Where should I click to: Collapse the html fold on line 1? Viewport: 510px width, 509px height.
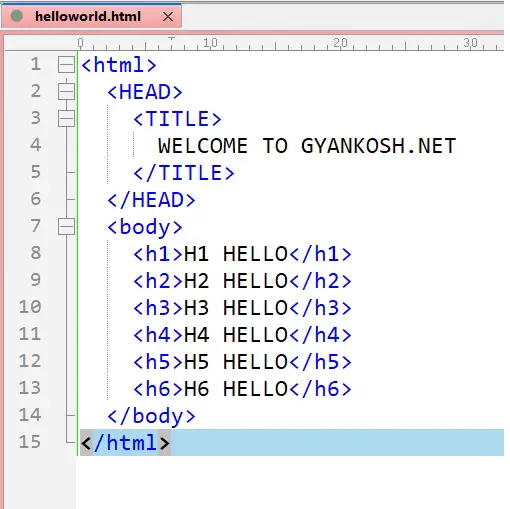click(66, 64)
